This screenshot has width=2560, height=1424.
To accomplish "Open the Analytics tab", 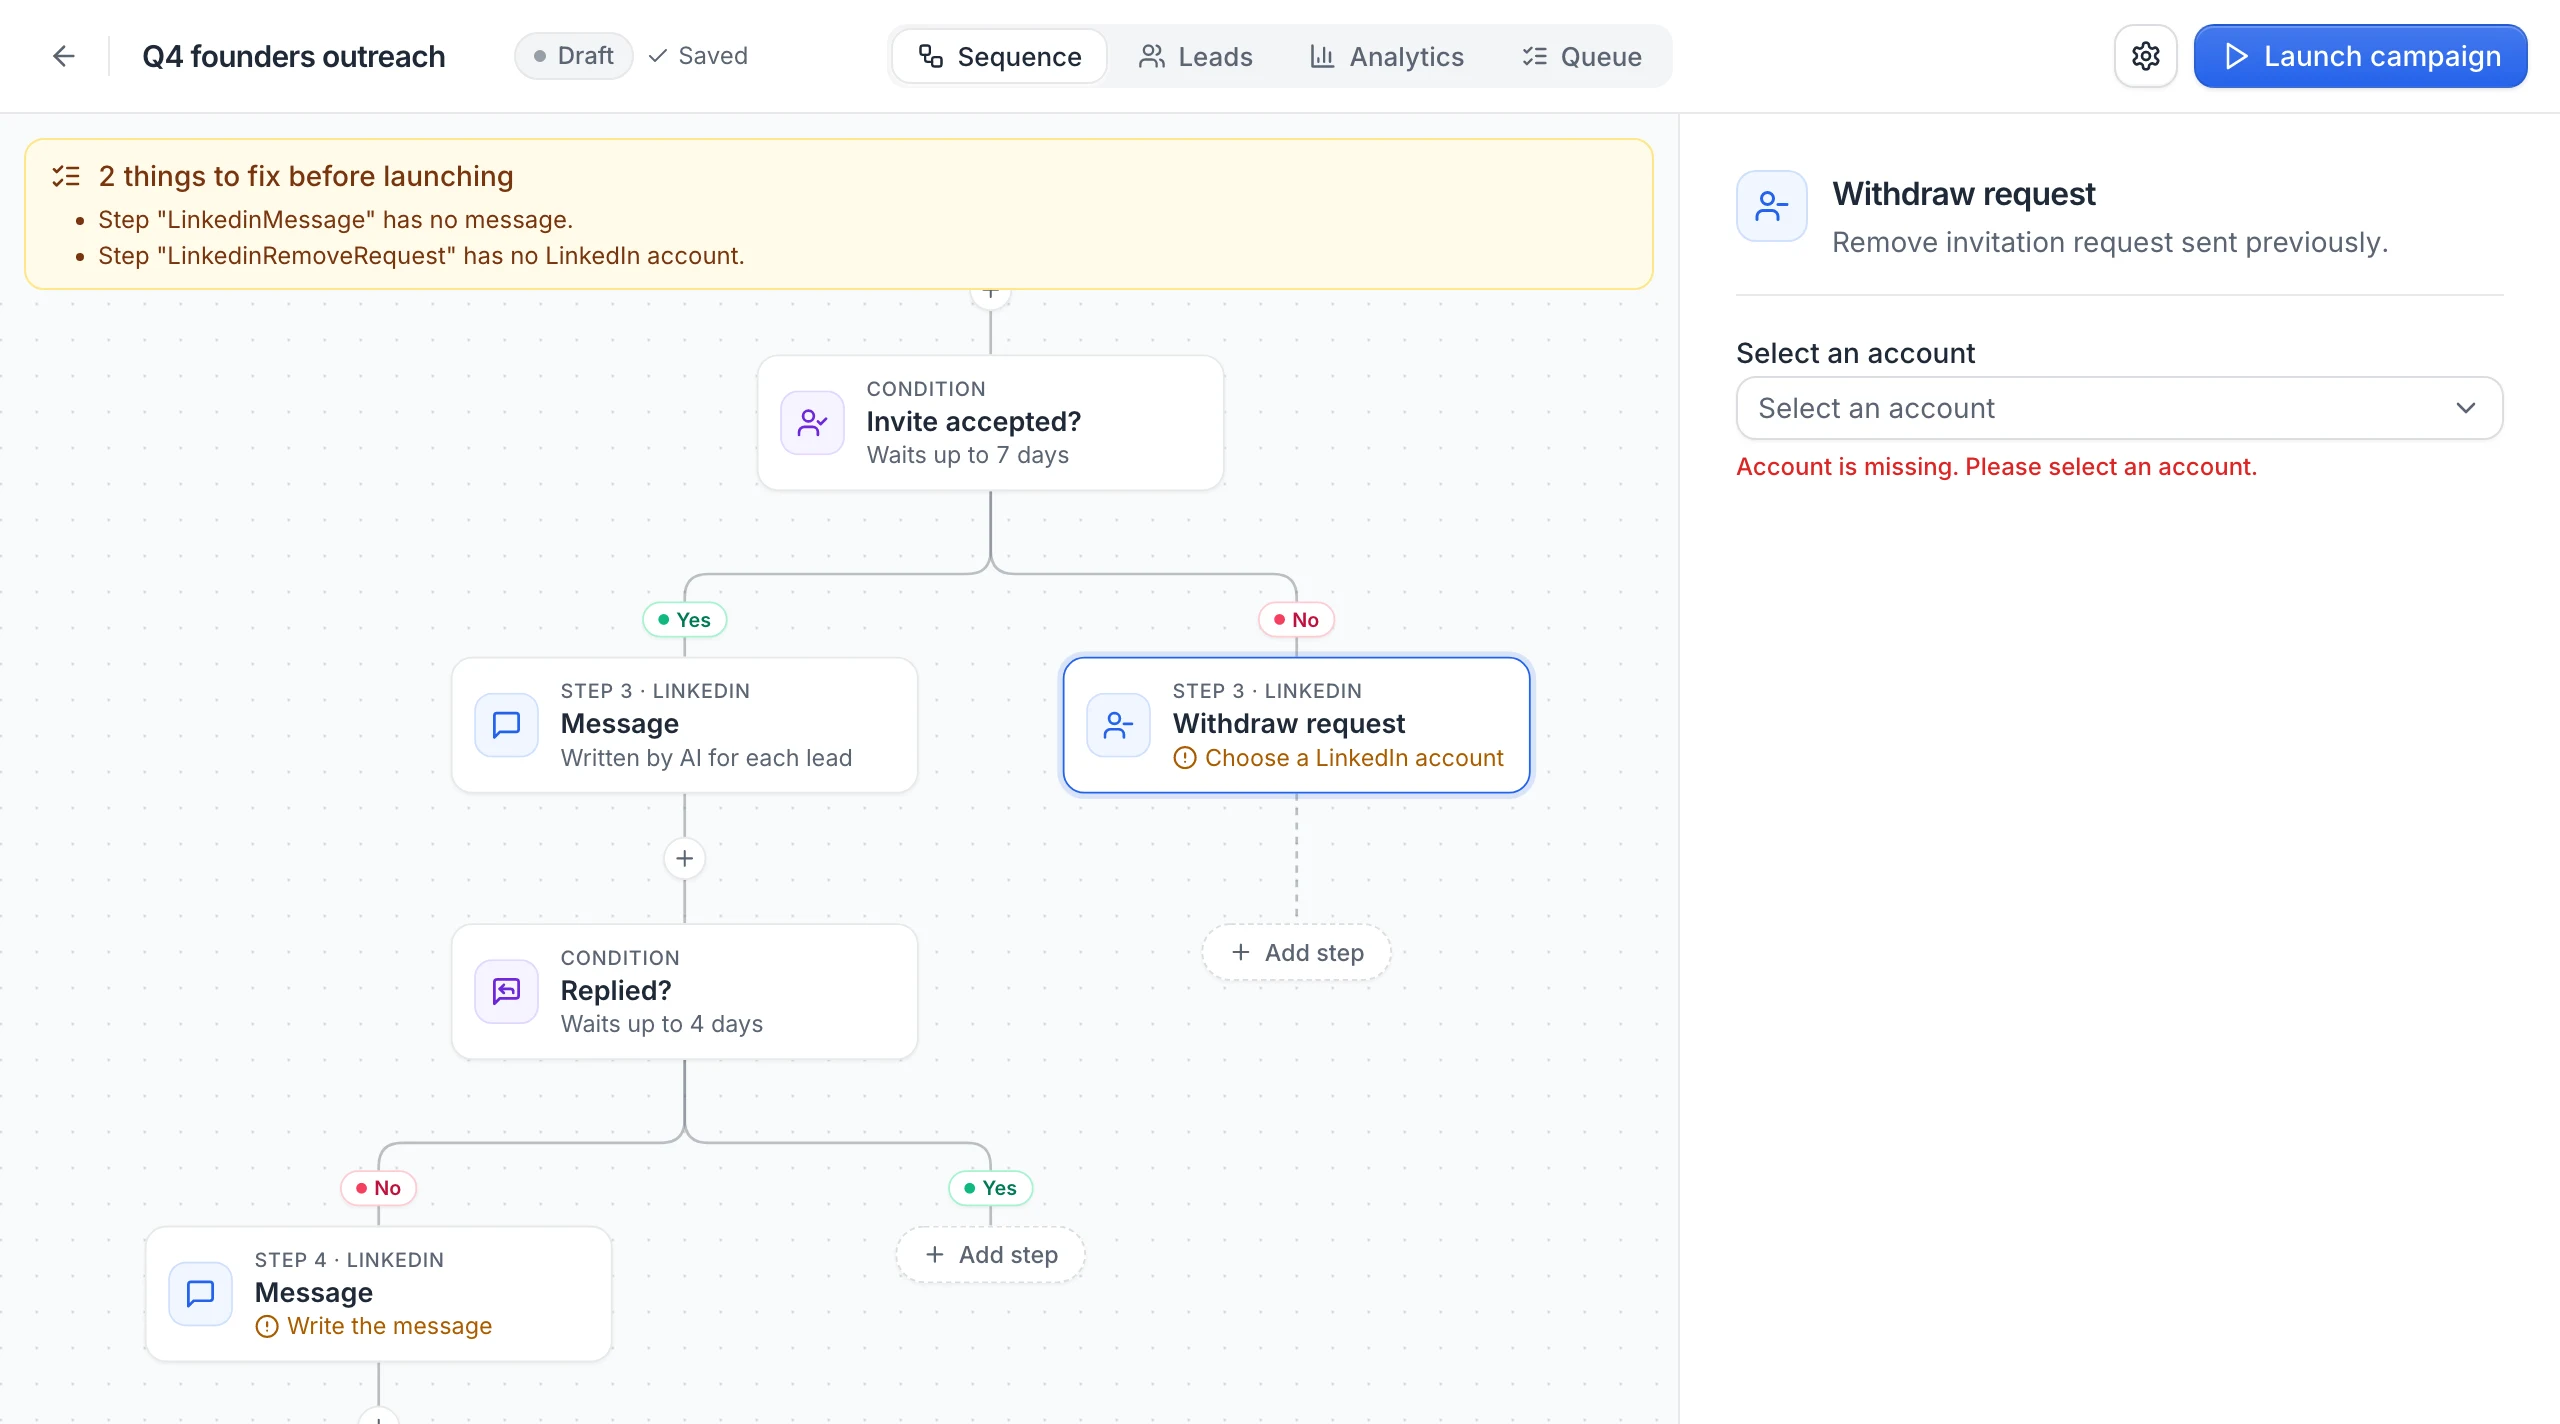I will tap(1387, 56).
